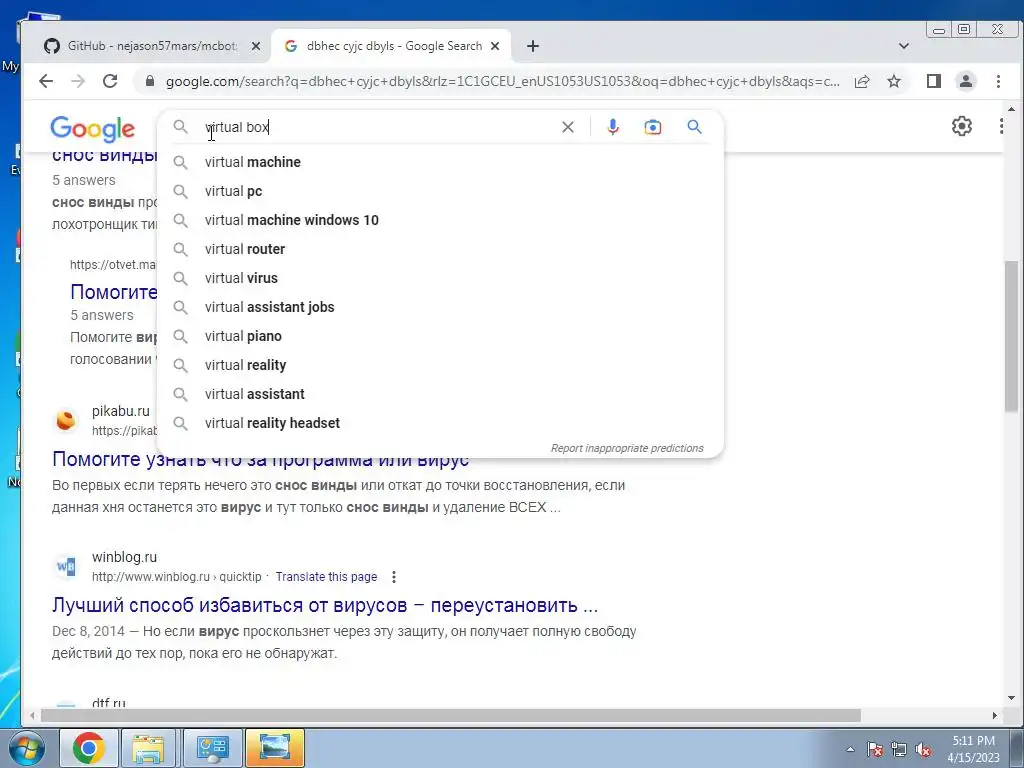Viewport: 1024px width, 768px height.
Task: Open the Chrome profile avatar
Action: click(x=965, y=81)
